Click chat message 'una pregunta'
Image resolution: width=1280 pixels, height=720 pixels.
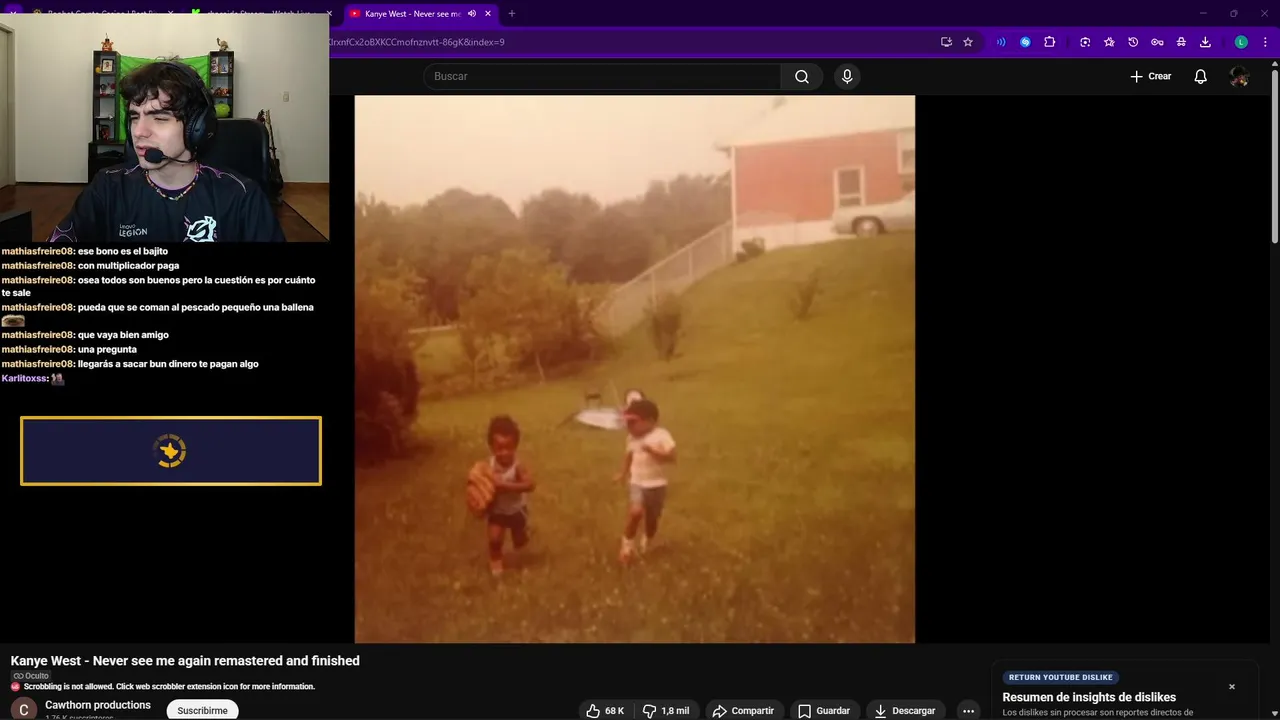click(x=107, y=349)
